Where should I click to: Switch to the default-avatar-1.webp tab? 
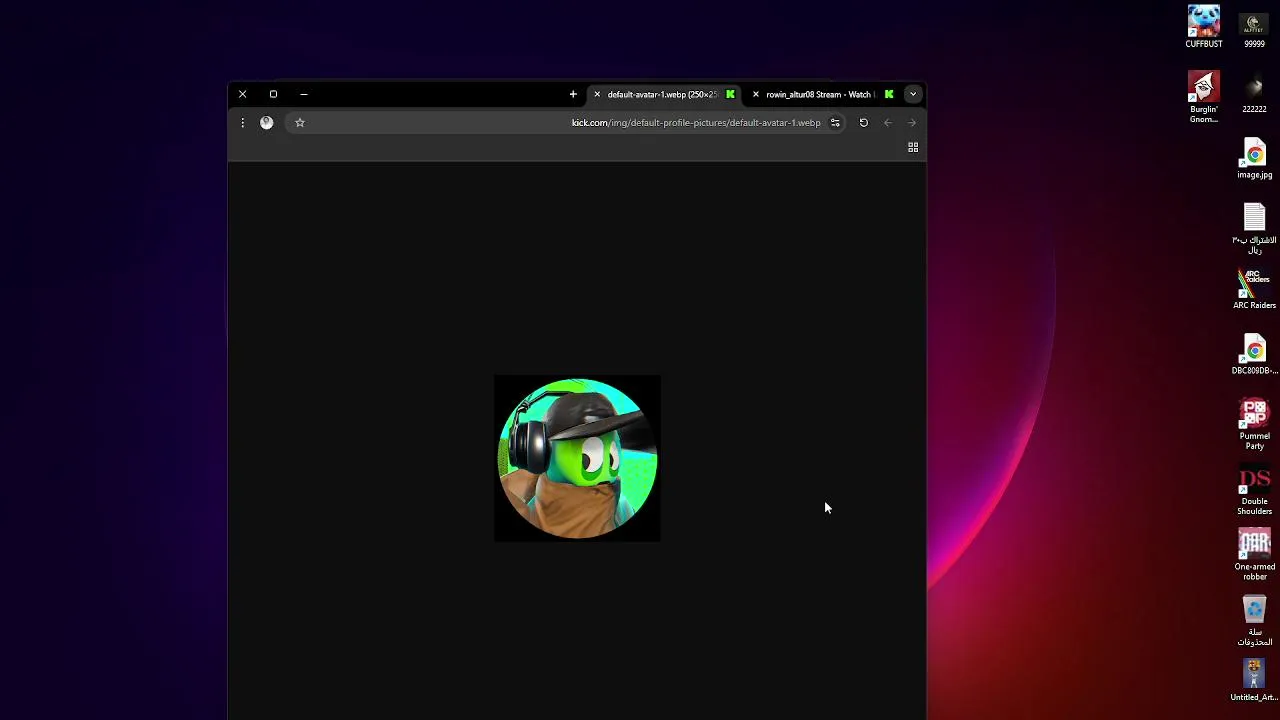[665, 94]
